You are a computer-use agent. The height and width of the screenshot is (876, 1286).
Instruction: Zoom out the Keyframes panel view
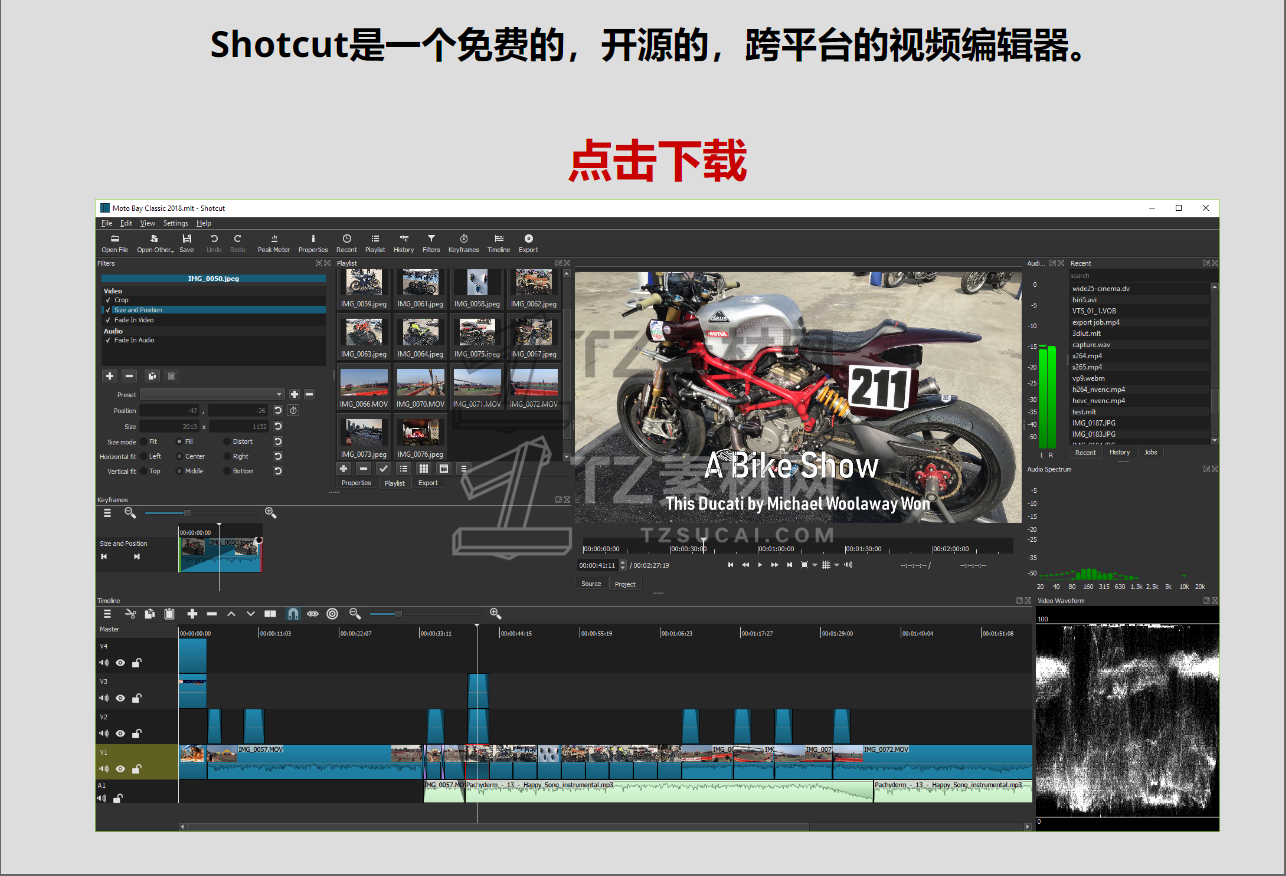click(130, 512)
